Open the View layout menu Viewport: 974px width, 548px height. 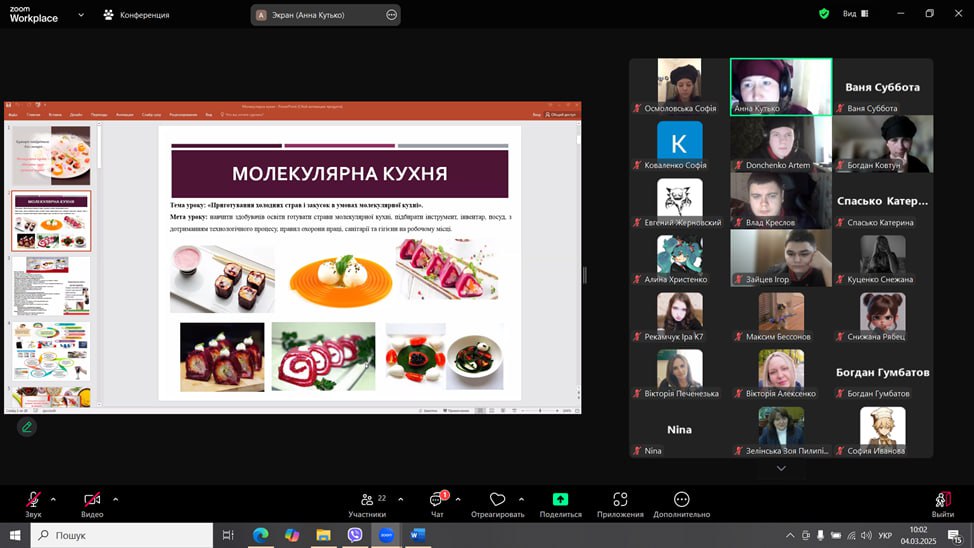855,14
